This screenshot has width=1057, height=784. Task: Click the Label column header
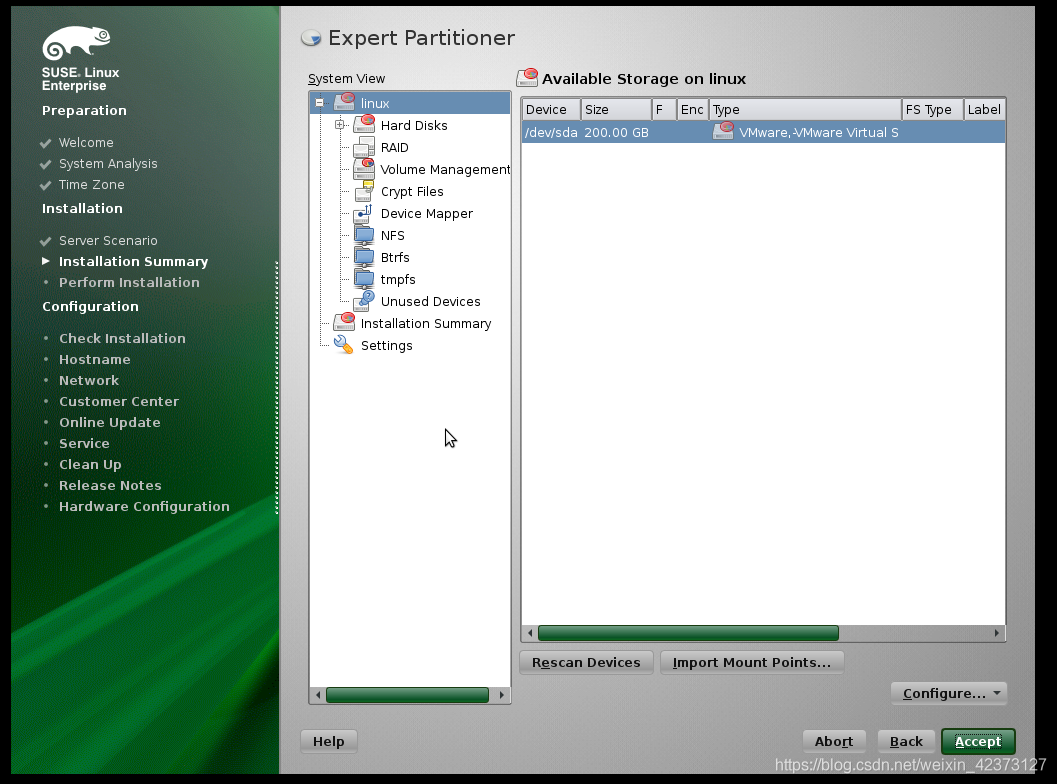click(x=984, y=109)
